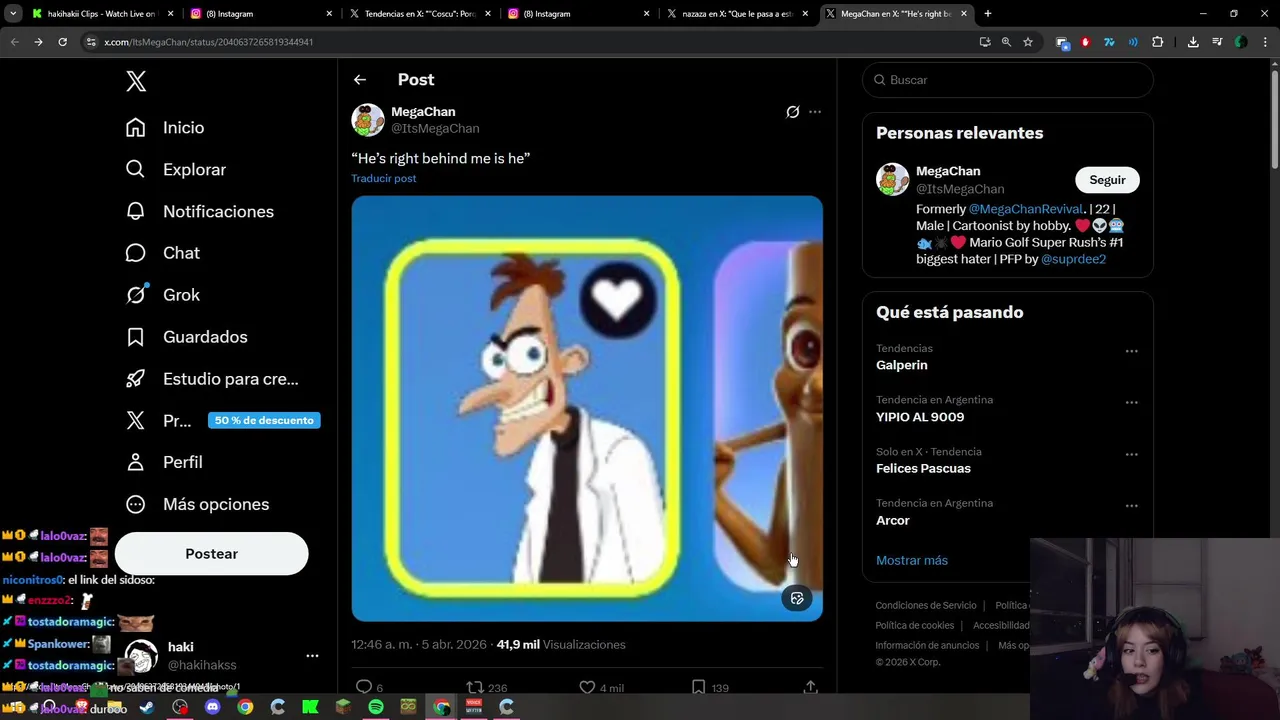This screenshot has height=720, width=1280.
Task: Open options for the YIPIO AL 9009 trend
Action: [1132, 402]
